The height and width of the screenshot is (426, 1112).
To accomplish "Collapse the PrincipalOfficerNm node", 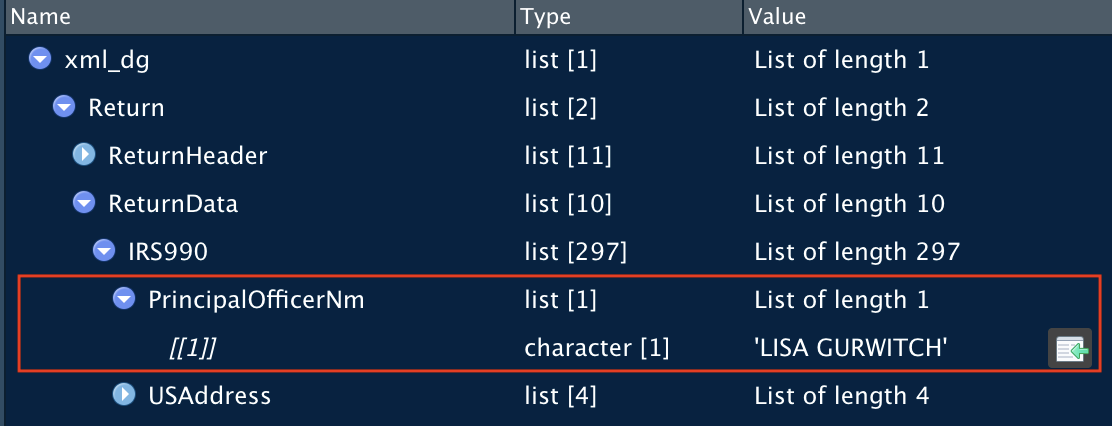I will pyautogui.click(x=124, y=300).
